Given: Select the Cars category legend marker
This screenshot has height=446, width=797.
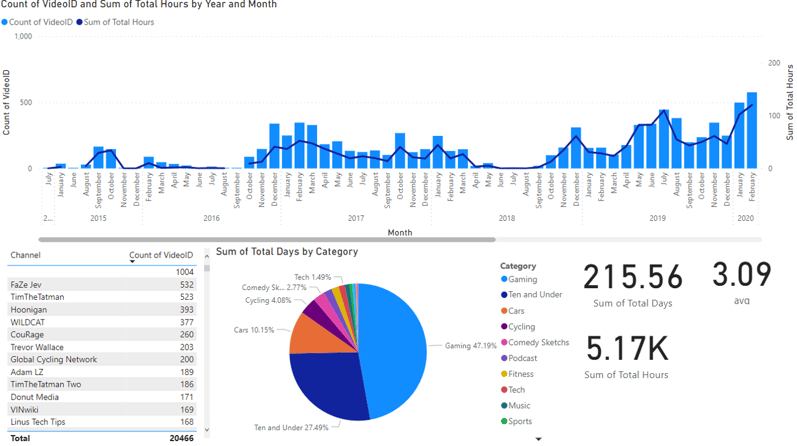Looking at the screenshot, I should 504,311.
